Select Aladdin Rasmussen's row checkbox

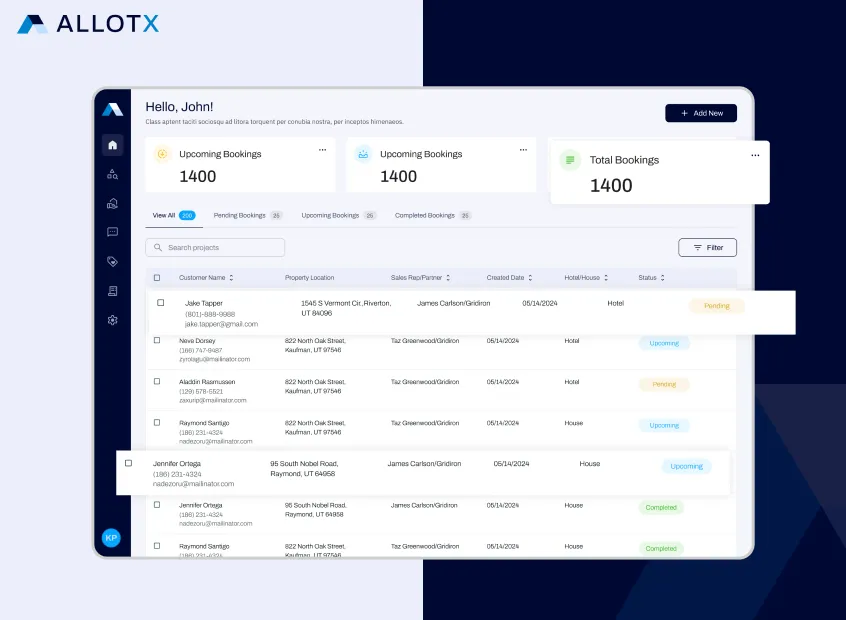point(156,381)
